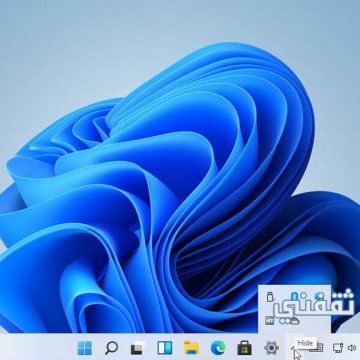The height and width of the screenshot is (360, 360).
Task: Collapse hidden tray icons with Hide chevron
Action: (292, 348)
